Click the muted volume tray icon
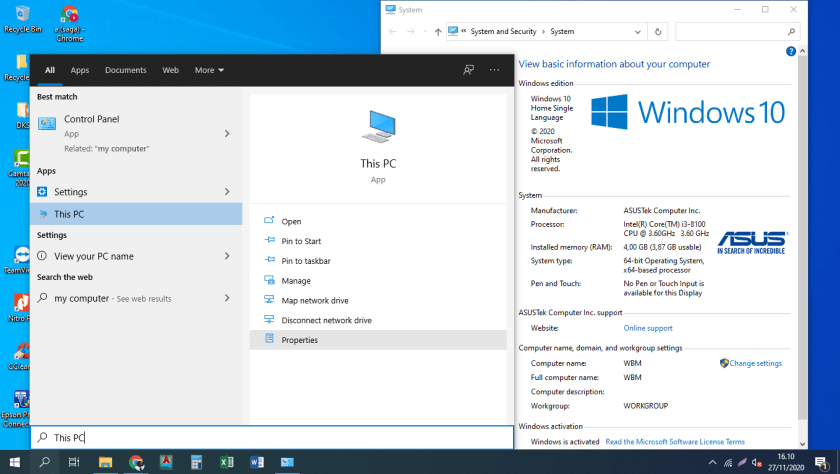The width and height of the screenshot is (840, 474). [x=756, y=462]
